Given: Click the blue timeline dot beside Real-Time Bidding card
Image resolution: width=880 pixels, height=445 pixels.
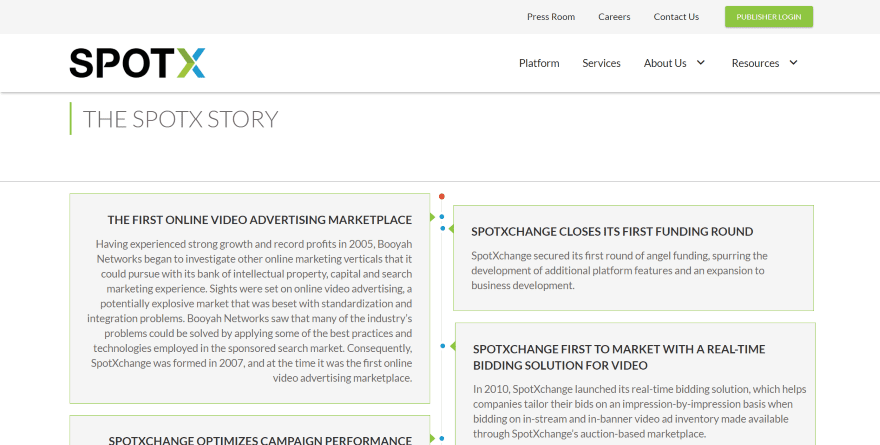Looking at the screenshot, I should (x=441, y=346).
